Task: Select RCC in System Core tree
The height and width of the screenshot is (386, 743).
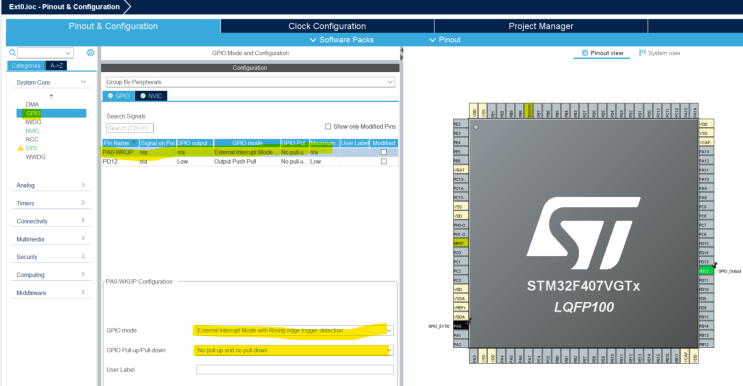Action: [32, 139]
